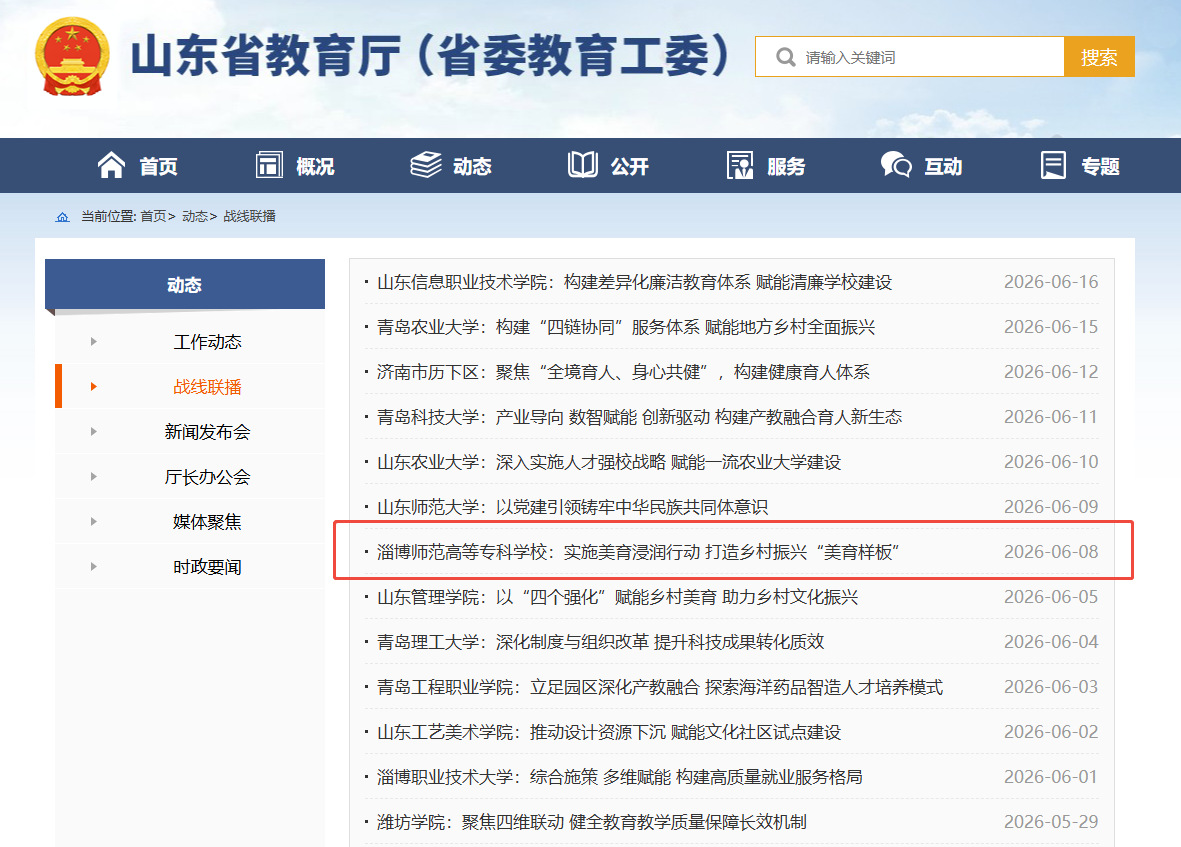Open the 山东管理学院 article

(x=618, y=597)
